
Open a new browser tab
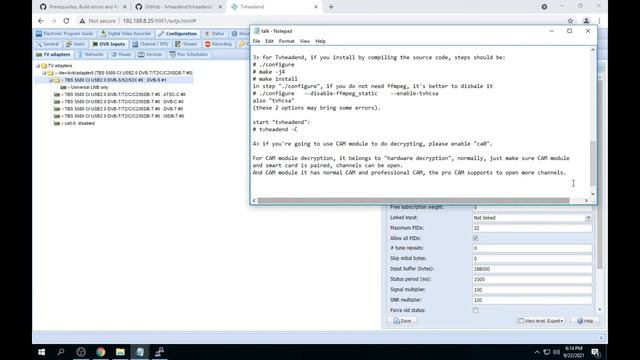[331, 7]
